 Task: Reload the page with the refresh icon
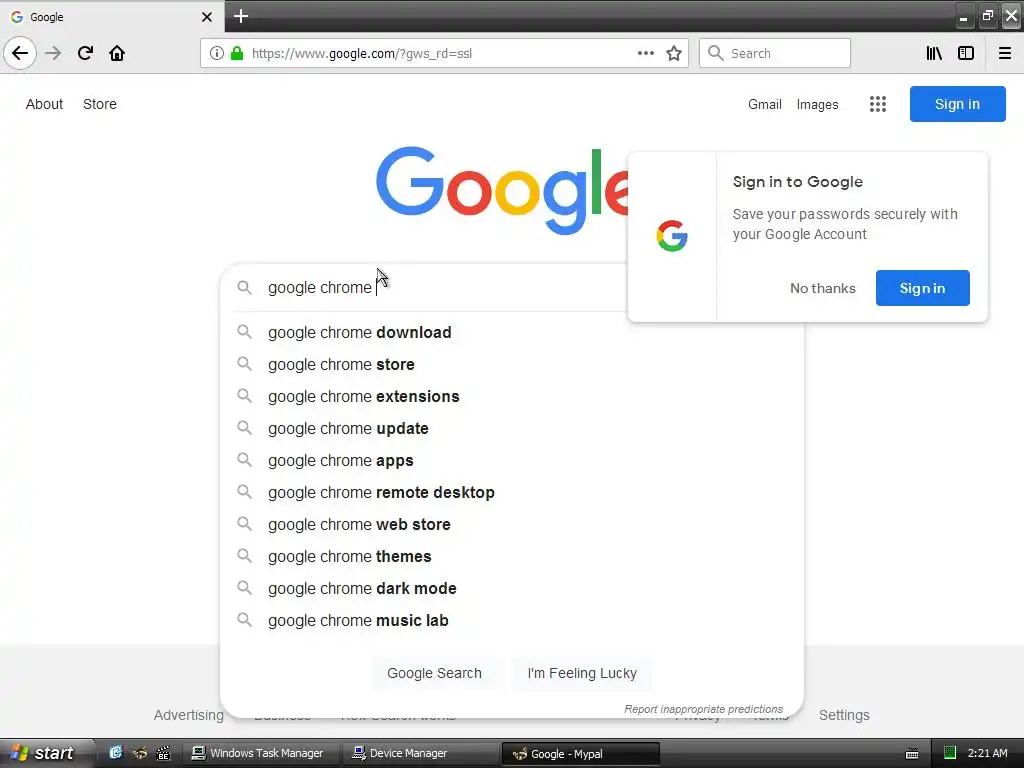pos(85,53)
